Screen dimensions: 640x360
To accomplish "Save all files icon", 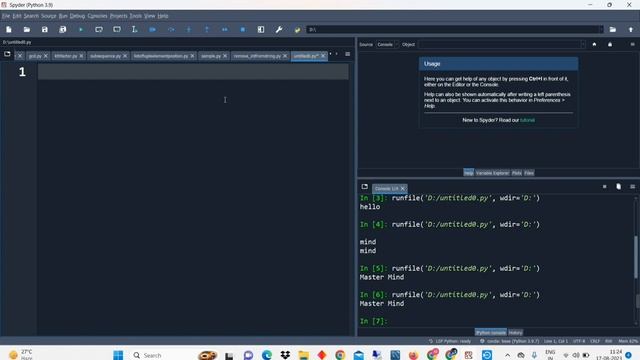I will coord(62,29).
